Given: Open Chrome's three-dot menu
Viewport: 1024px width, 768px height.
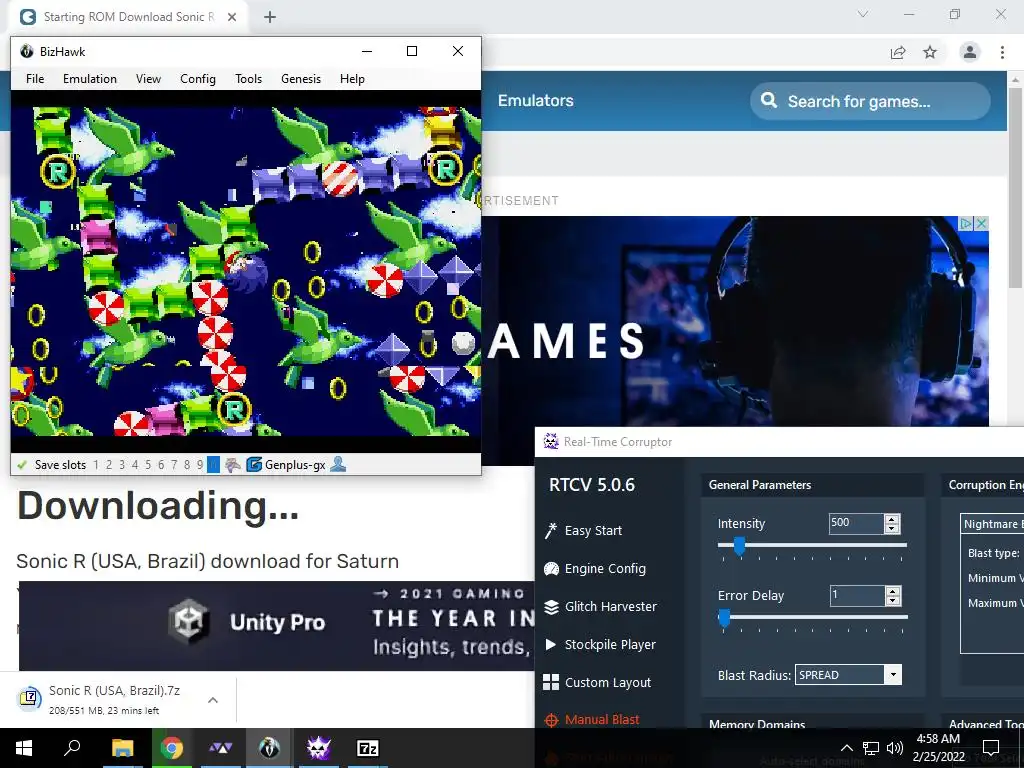Looking at the screenshot, I should coord(1002,52).
